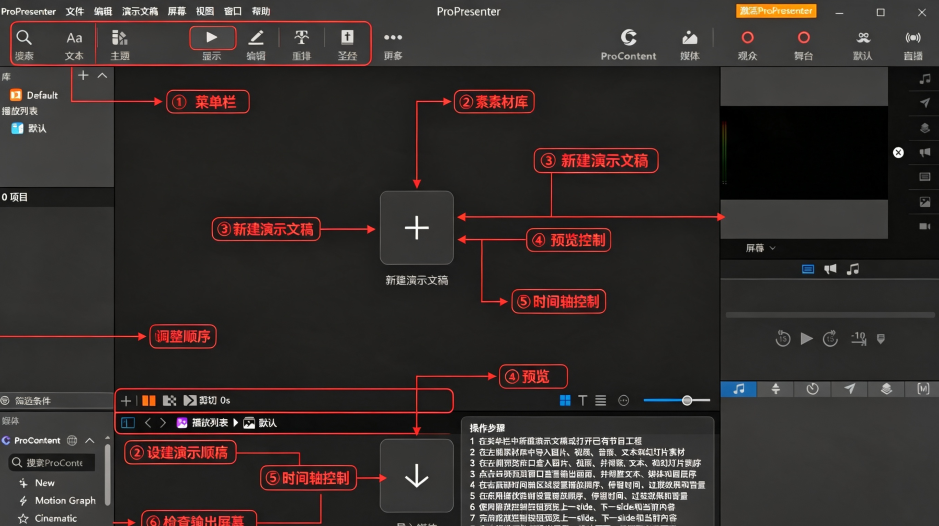
Task: Open the 主题 theme picker
Action: pyautogui.click(x=120, y=44)
